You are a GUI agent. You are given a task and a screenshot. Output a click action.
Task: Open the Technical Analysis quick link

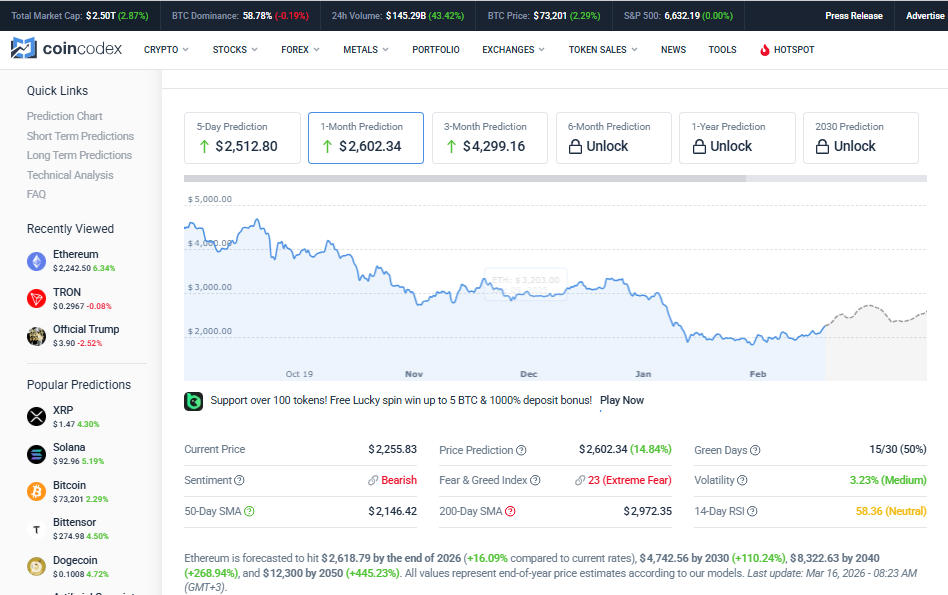70,175
